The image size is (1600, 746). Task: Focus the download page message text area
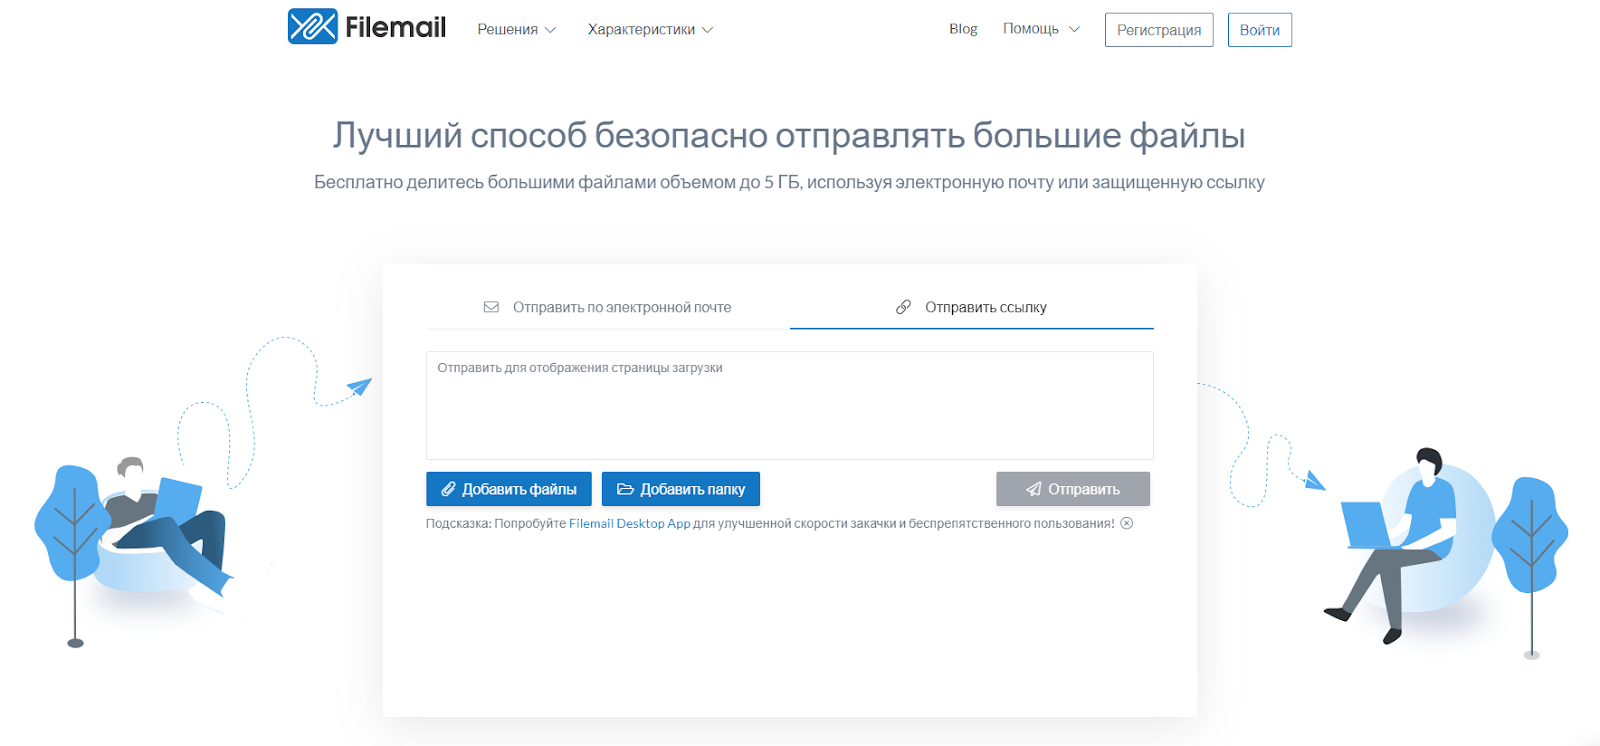pyautogui.click(x=789, y=405)
